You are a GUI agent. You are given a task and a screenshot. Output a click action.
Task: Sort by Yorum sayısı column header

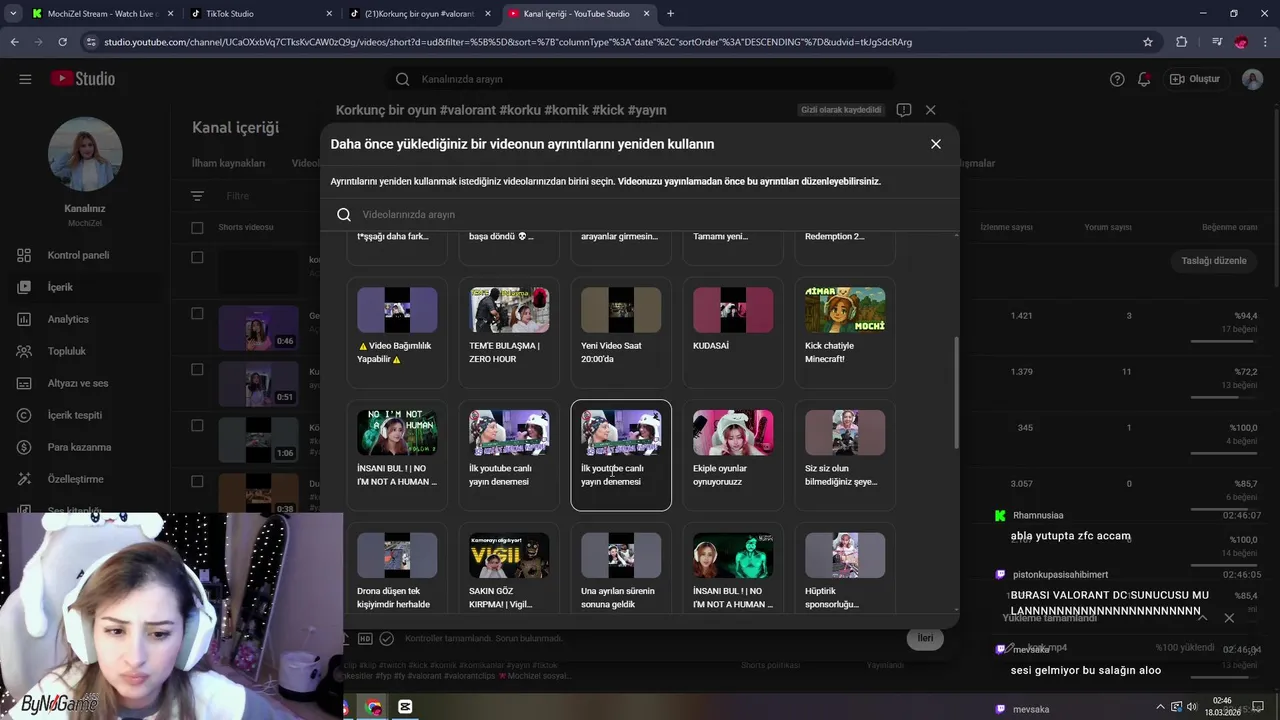(1108, 228)
